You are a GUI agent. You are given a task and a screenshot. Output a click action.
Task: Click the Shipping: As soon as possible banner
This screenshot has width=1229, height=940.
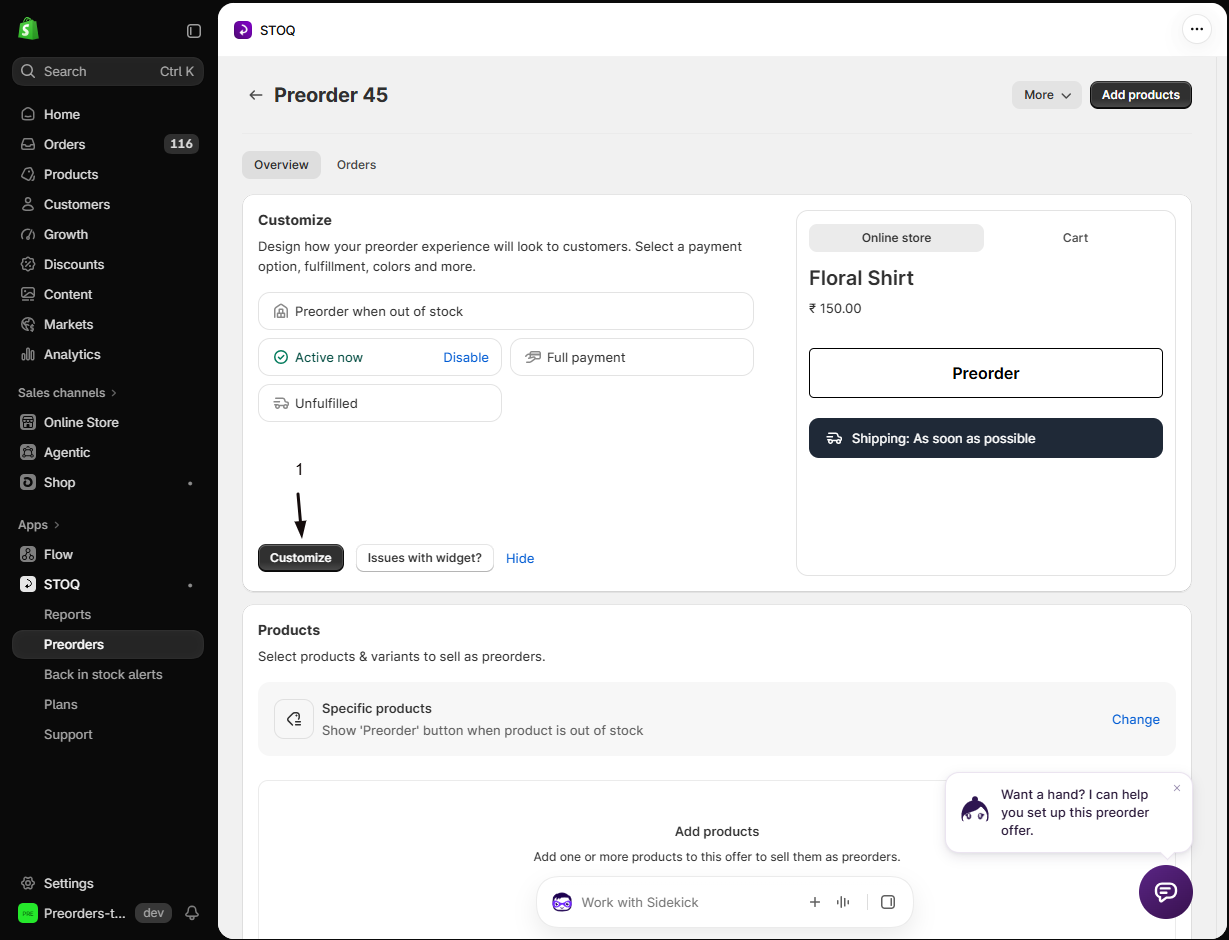tap(986, 438)
